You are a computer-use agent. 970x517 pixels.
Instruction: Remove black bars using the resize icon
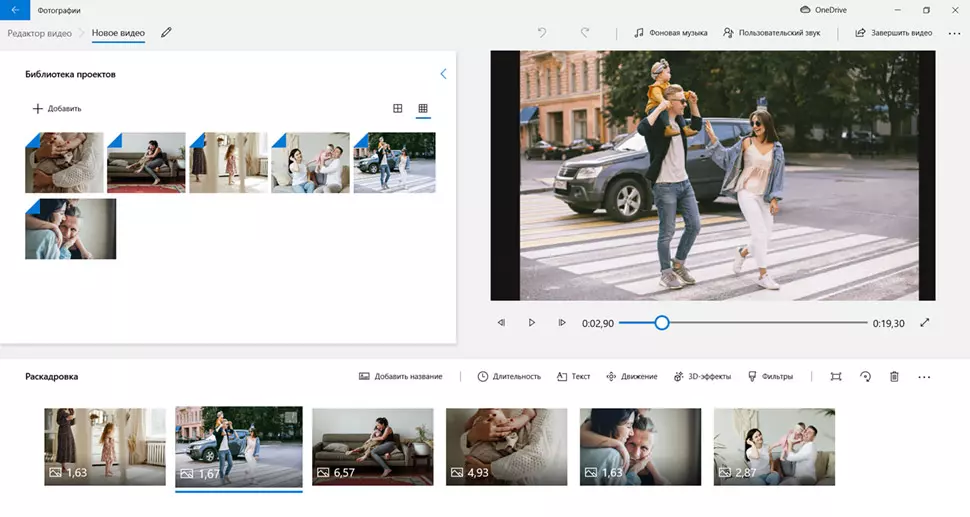(836, 377)
